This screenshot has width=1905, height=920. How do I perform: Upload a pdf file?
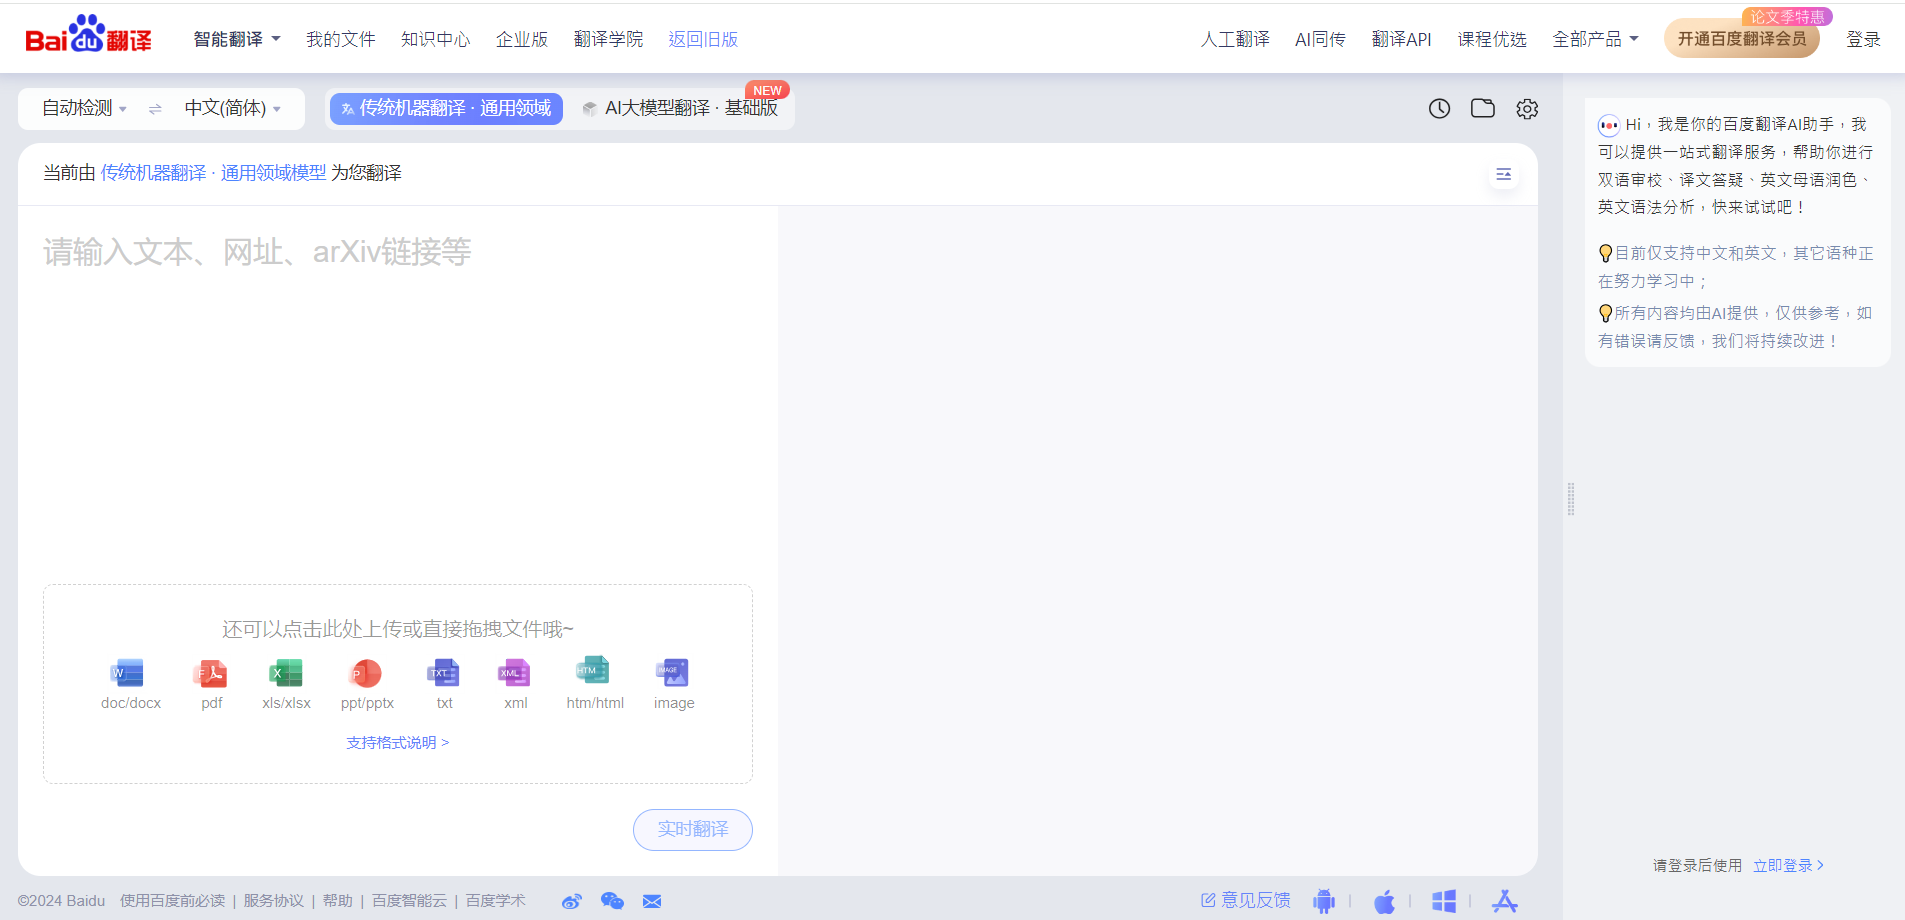[x=211, y=685]
